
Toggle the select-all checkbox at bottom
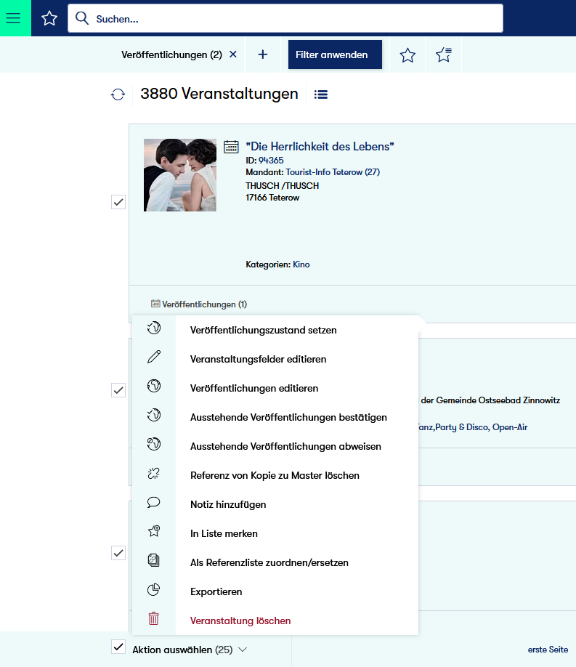(x=118, y=647)
